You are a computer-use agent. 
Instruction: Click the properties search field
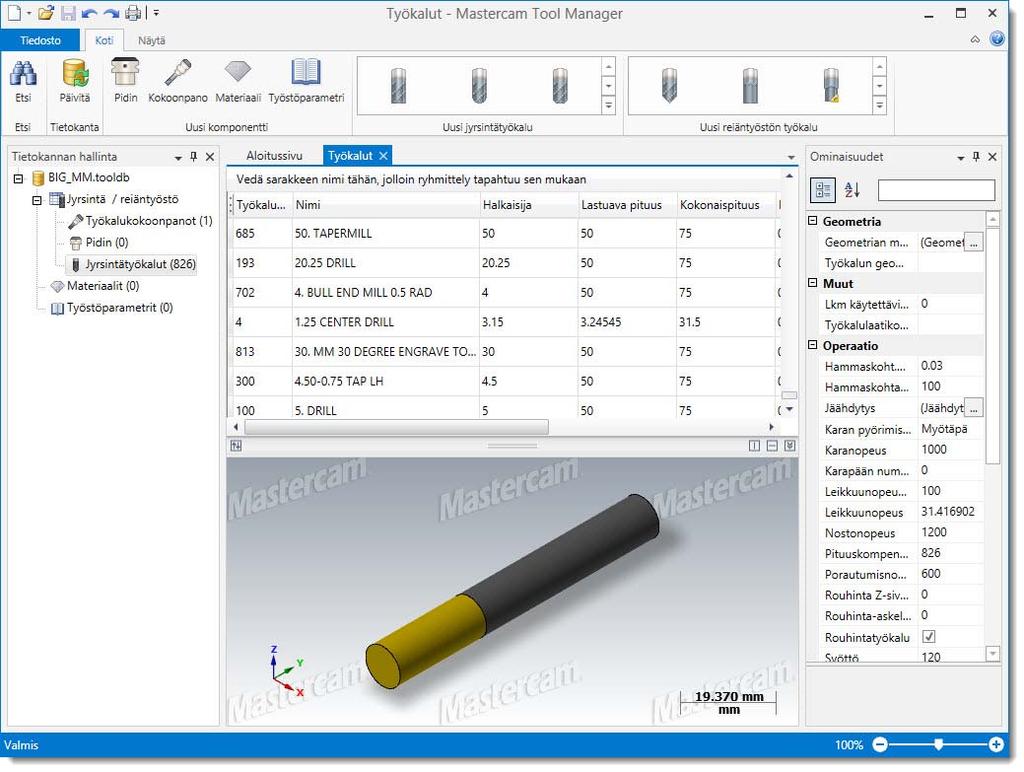936,190
